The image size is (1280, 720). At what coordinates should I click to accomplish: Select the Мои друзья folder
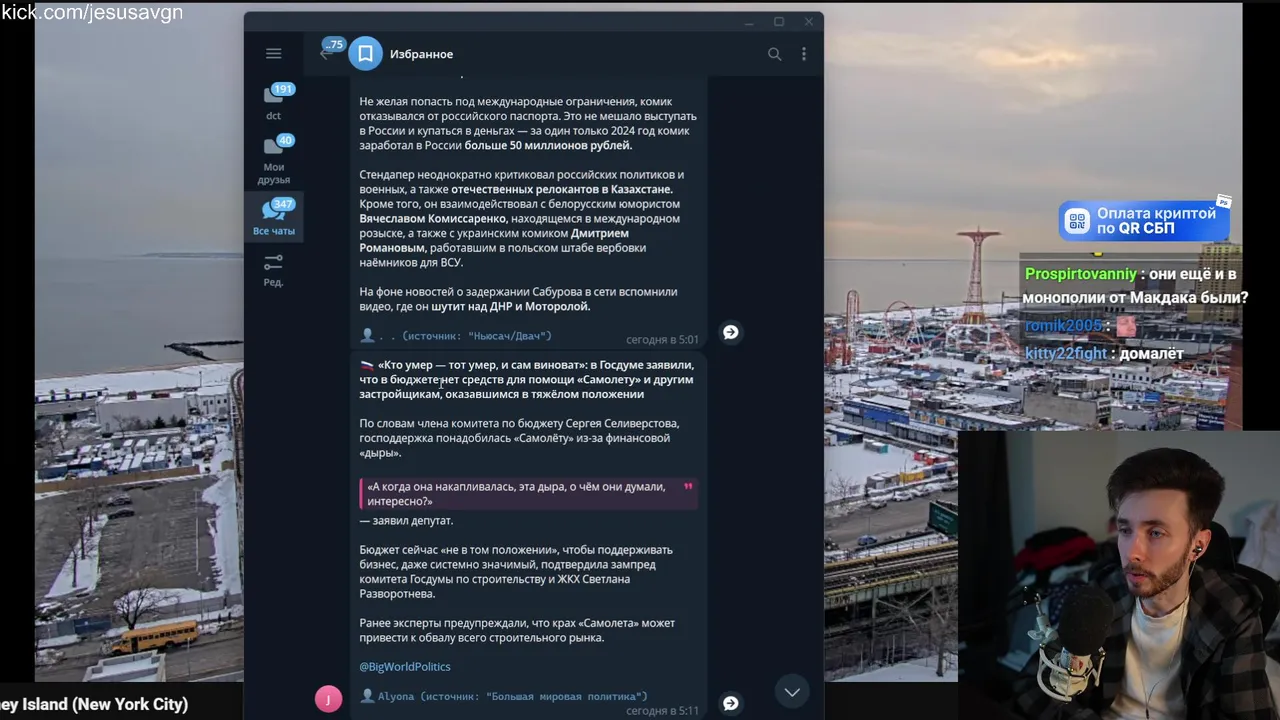[274, 160]
